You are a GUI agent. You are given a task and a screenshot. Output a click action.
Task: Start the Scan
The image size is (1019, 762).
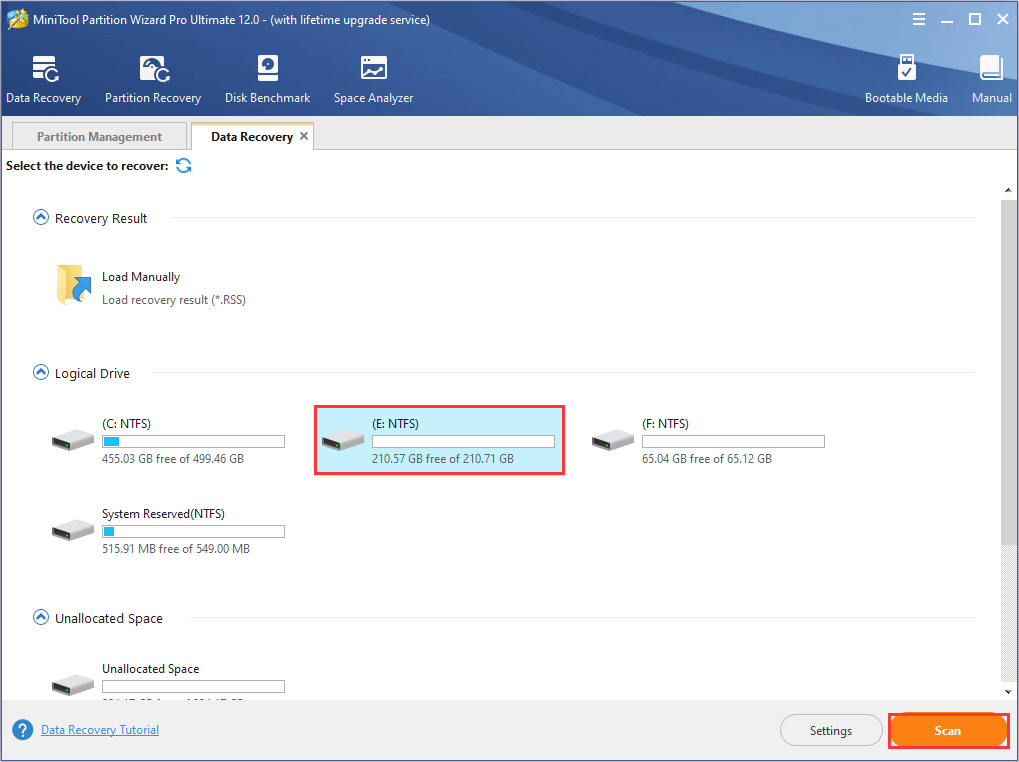(948, 731)
